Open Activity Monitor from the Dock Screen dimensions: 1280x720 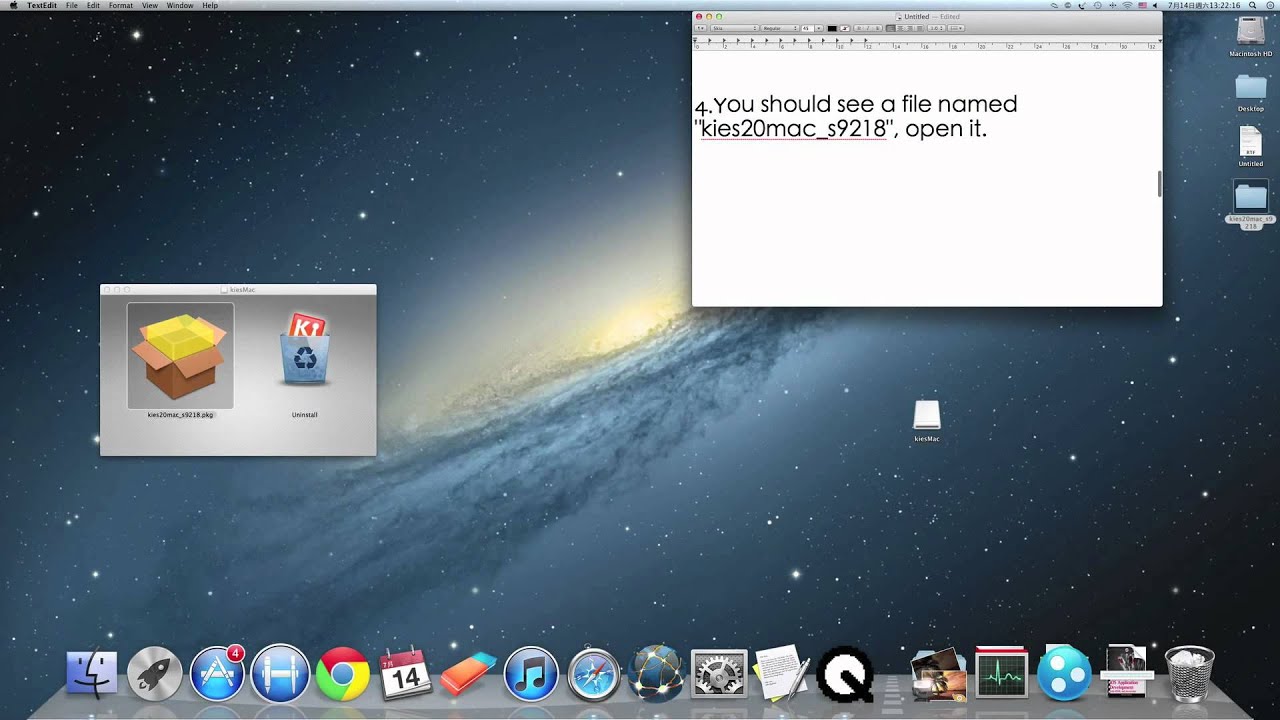point(1001,673)
